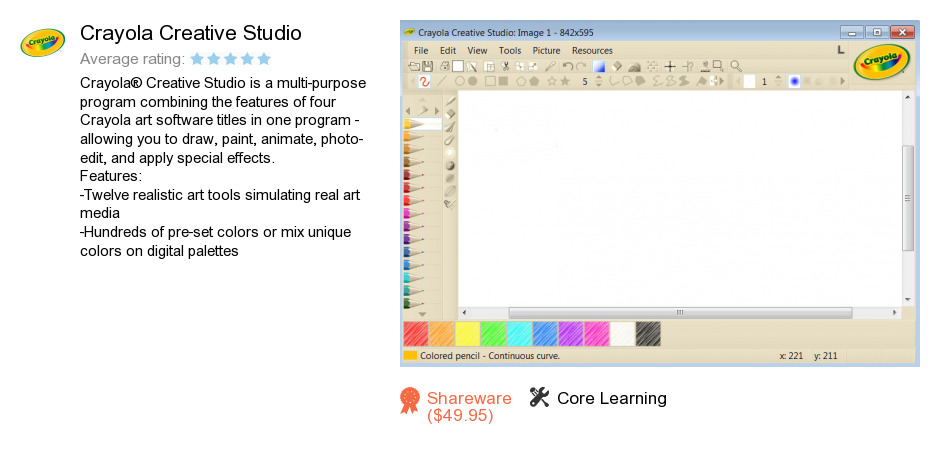Screen dimensions: 940x451
Task: Select the blue gradient fill tool
Action: click(599, 67)
